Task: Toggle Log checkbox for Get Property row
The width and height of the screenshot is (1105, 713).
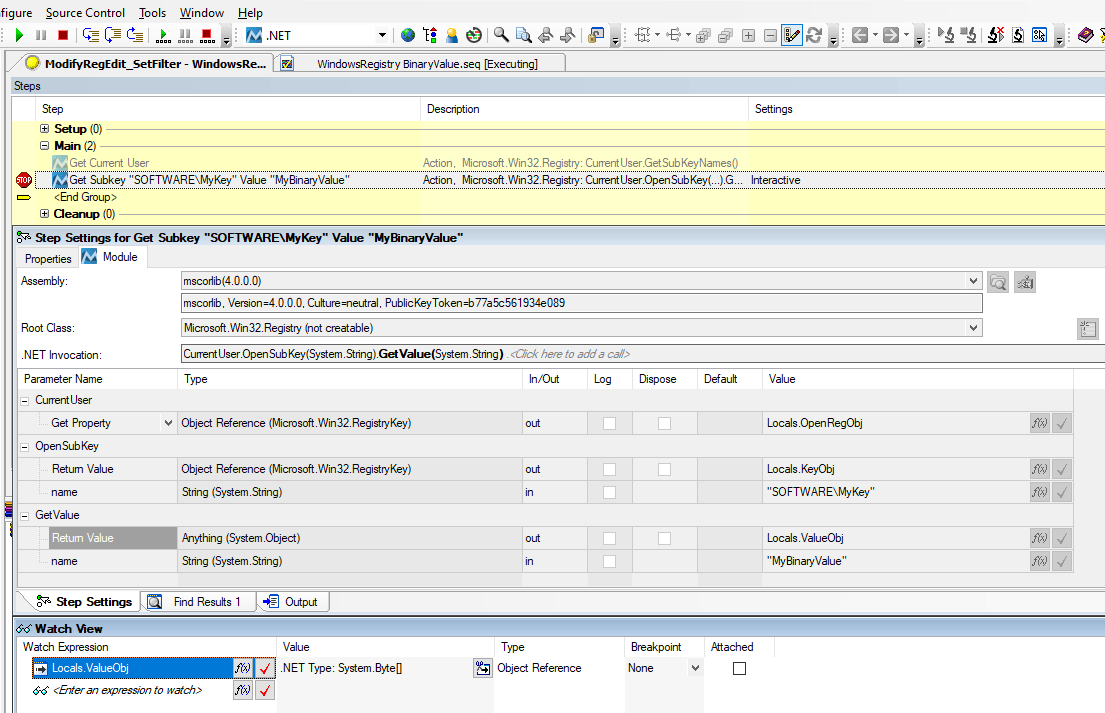Action: (x=610, y=423)
